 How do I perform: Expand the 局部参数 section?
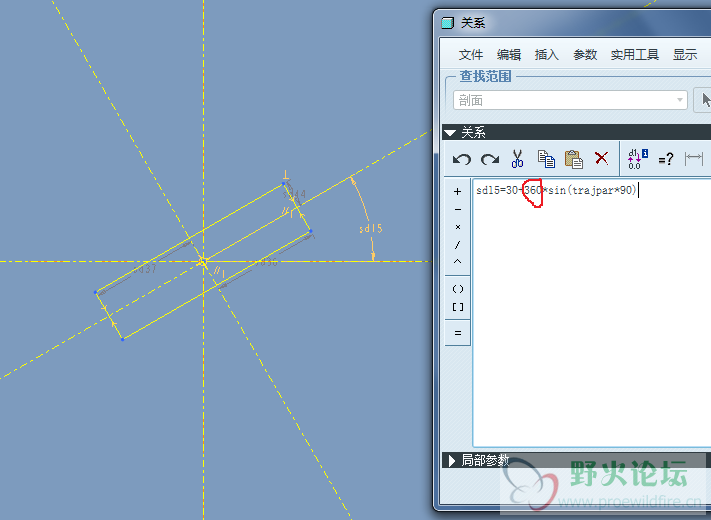452,461
